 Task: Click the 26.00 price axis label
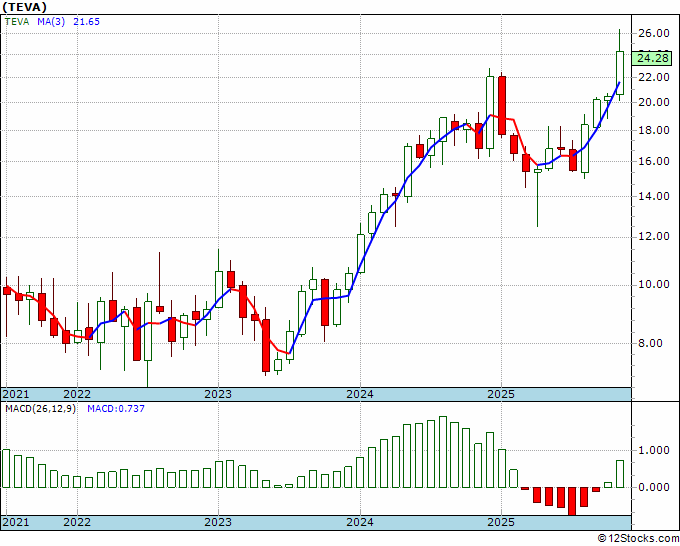[653, 33]
